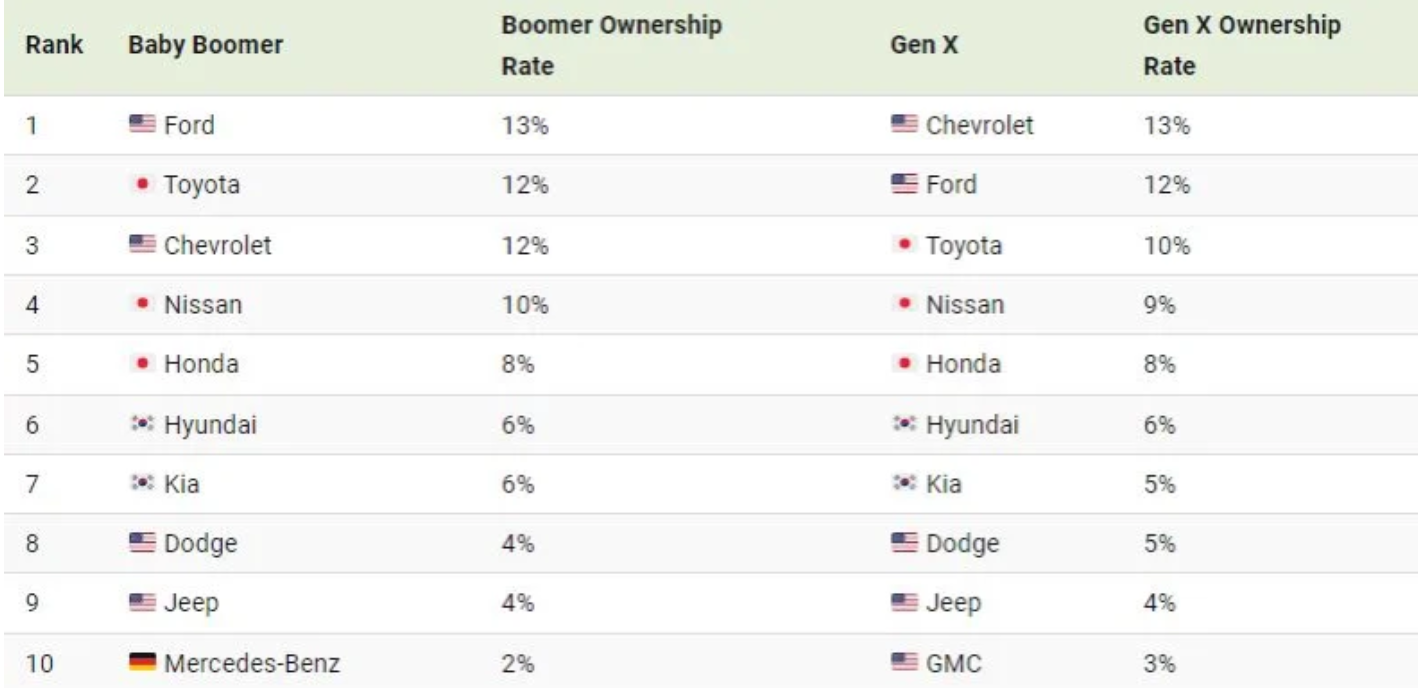The height and width of the screenshot is (688, 1418).
Task: Click the US flag beside Gen X Chevrolet
Action: pyautogui.click(x=904, y=125)
